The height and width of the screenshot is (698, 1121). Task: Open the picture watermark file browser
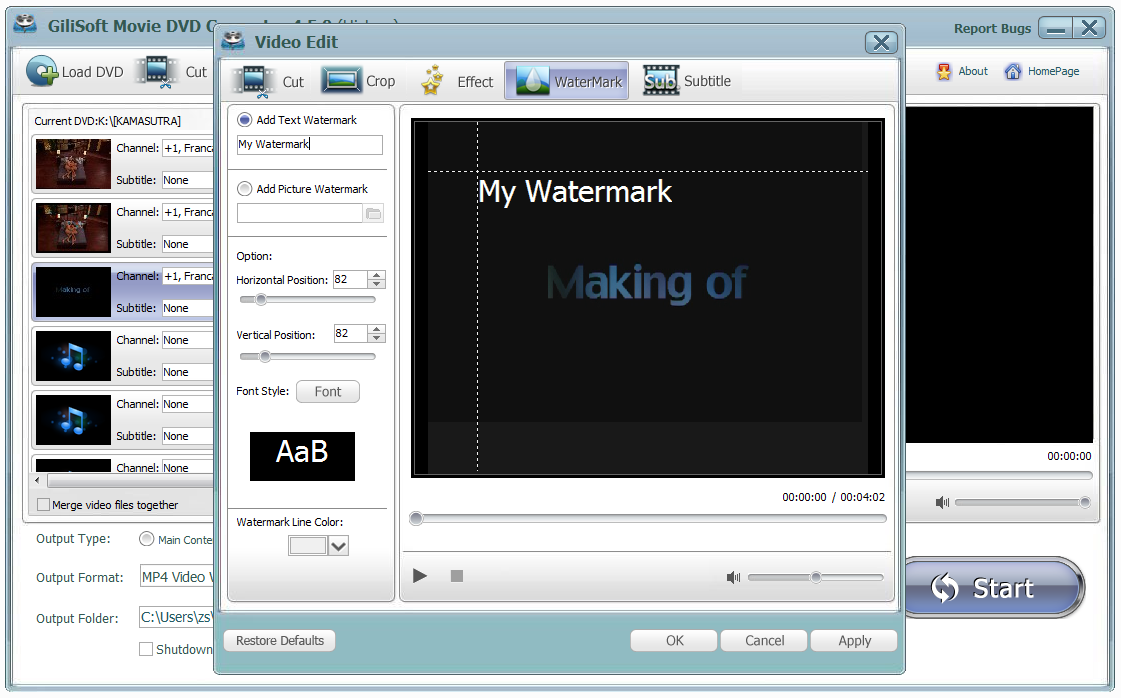pyautogui.click(x=373, y=213)
